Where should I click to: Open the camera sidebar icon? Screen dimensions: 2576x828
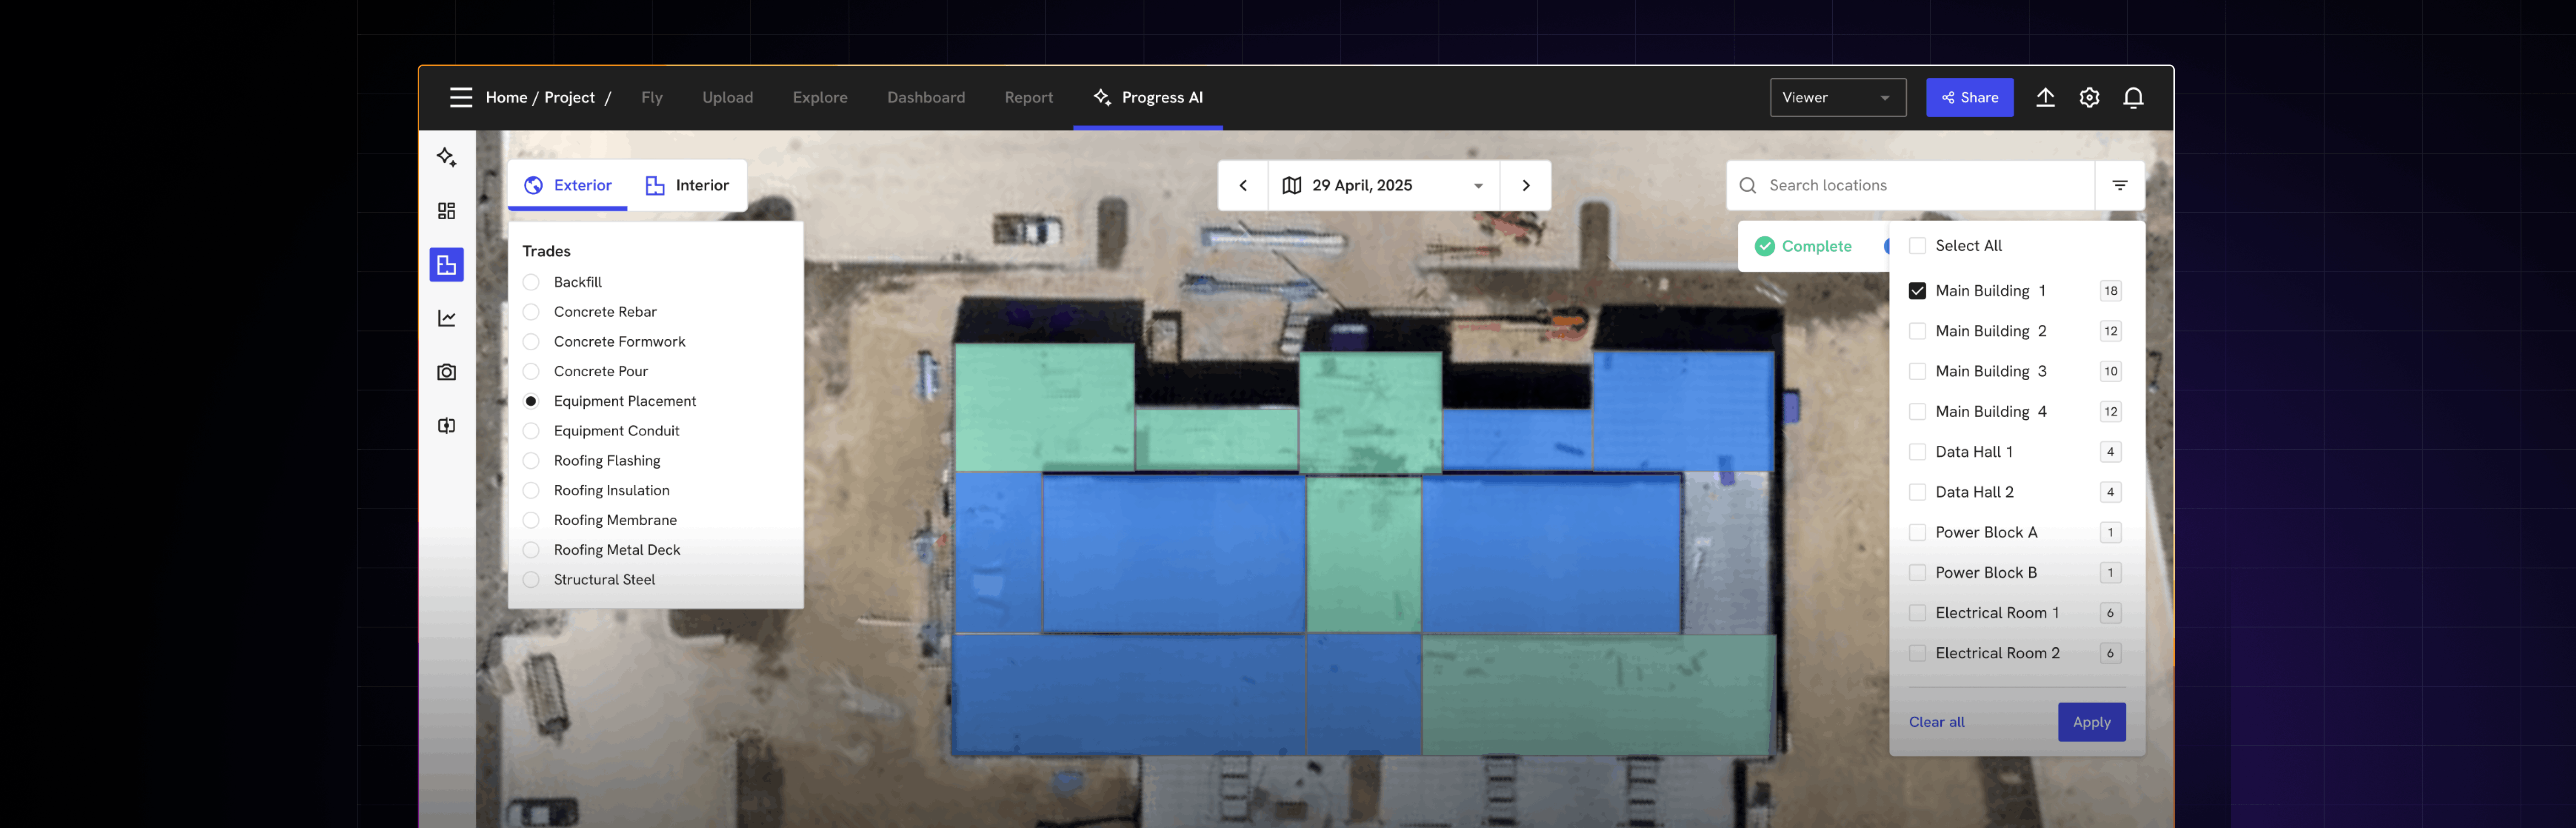click(x=447, y=372)
